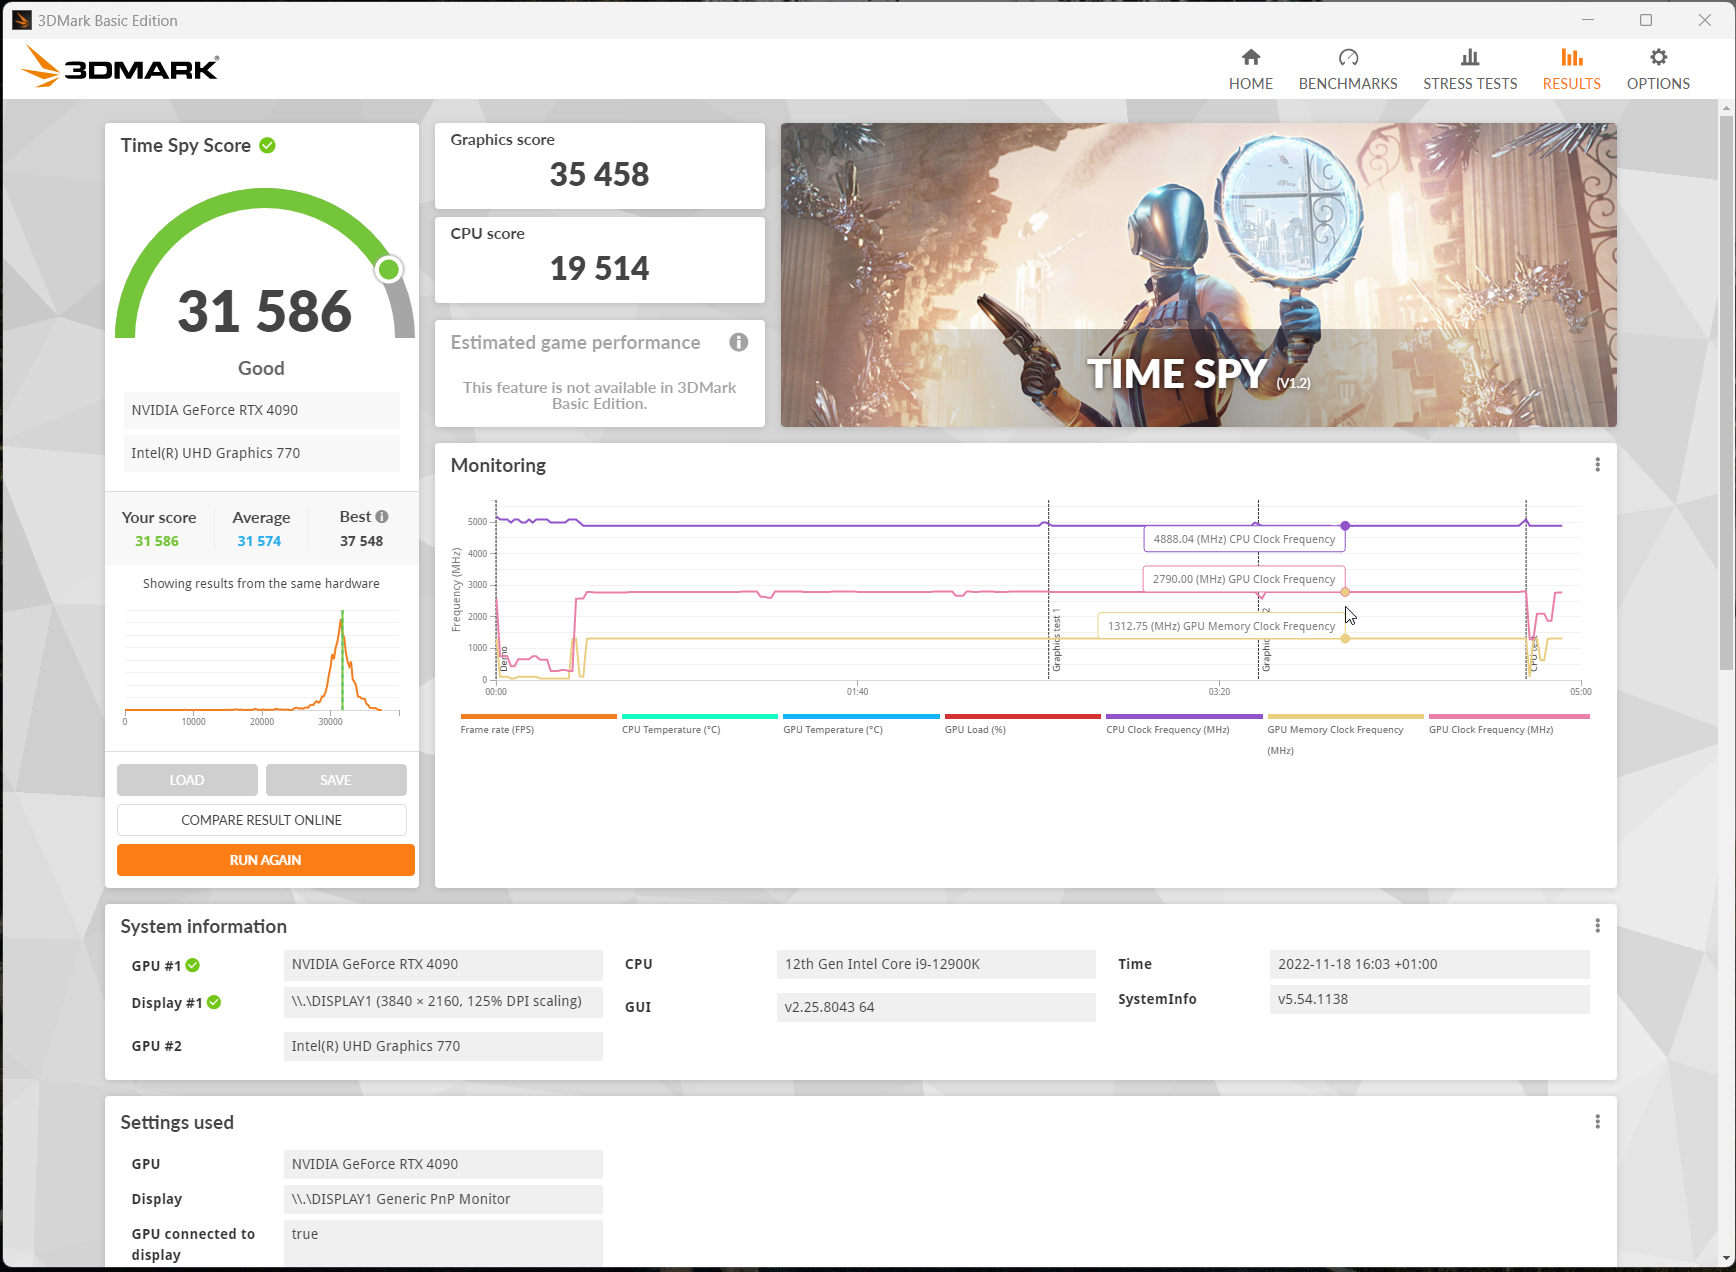This screenshot has width=1736, height=1272.
Task: Switch to the Stress Tests tab
Action: (x=1470, y=70)
